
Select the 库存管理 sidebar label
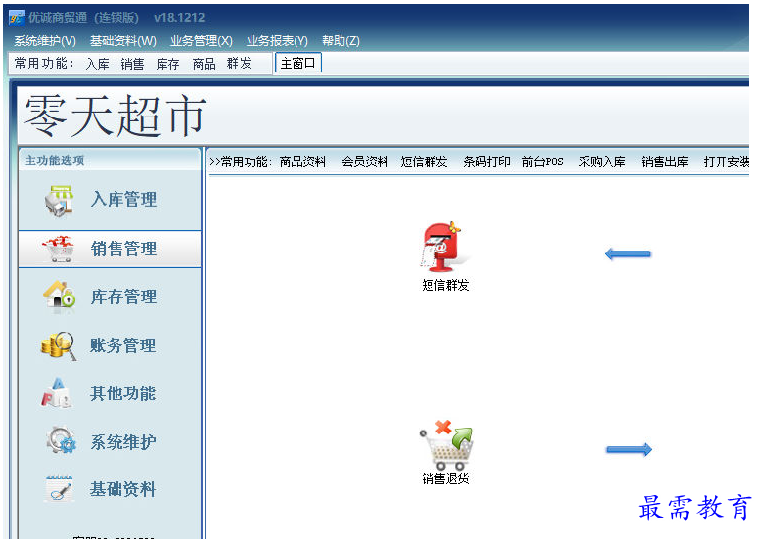click(x=124, y=297)
